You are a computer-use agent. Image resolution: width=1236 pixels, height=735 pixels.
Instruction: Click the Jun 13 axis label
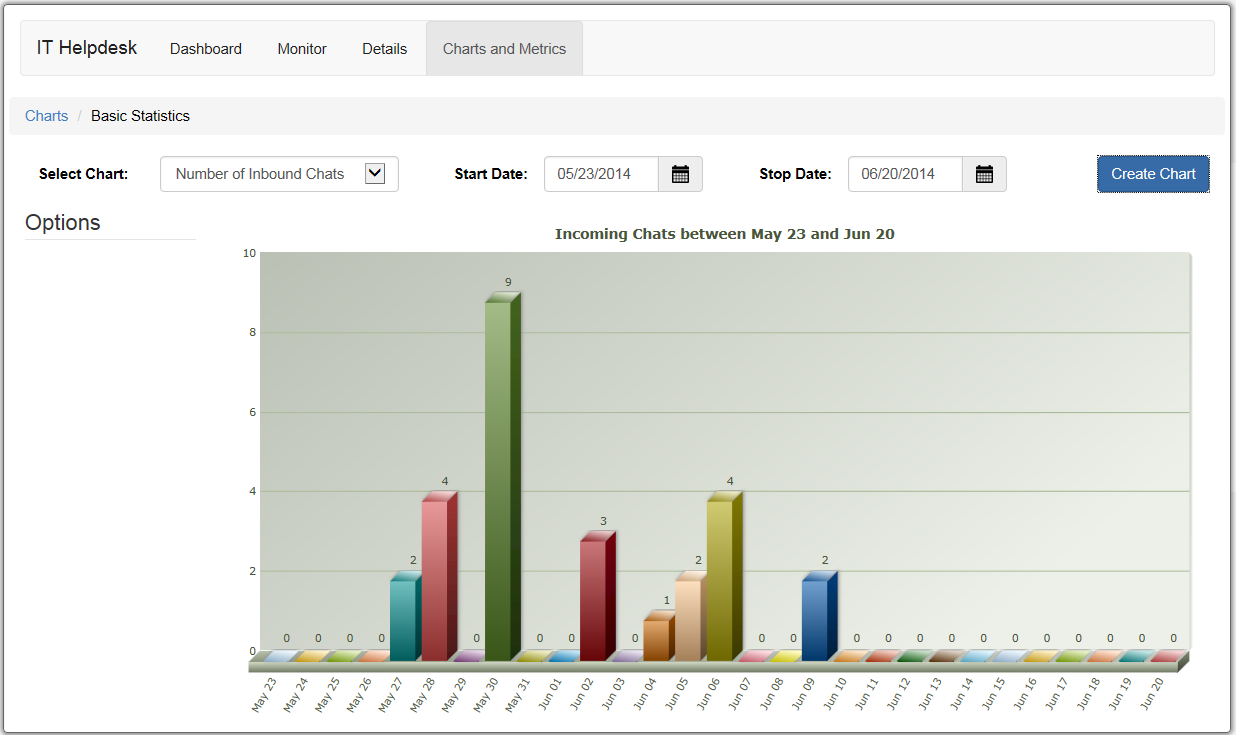point(930,694)
